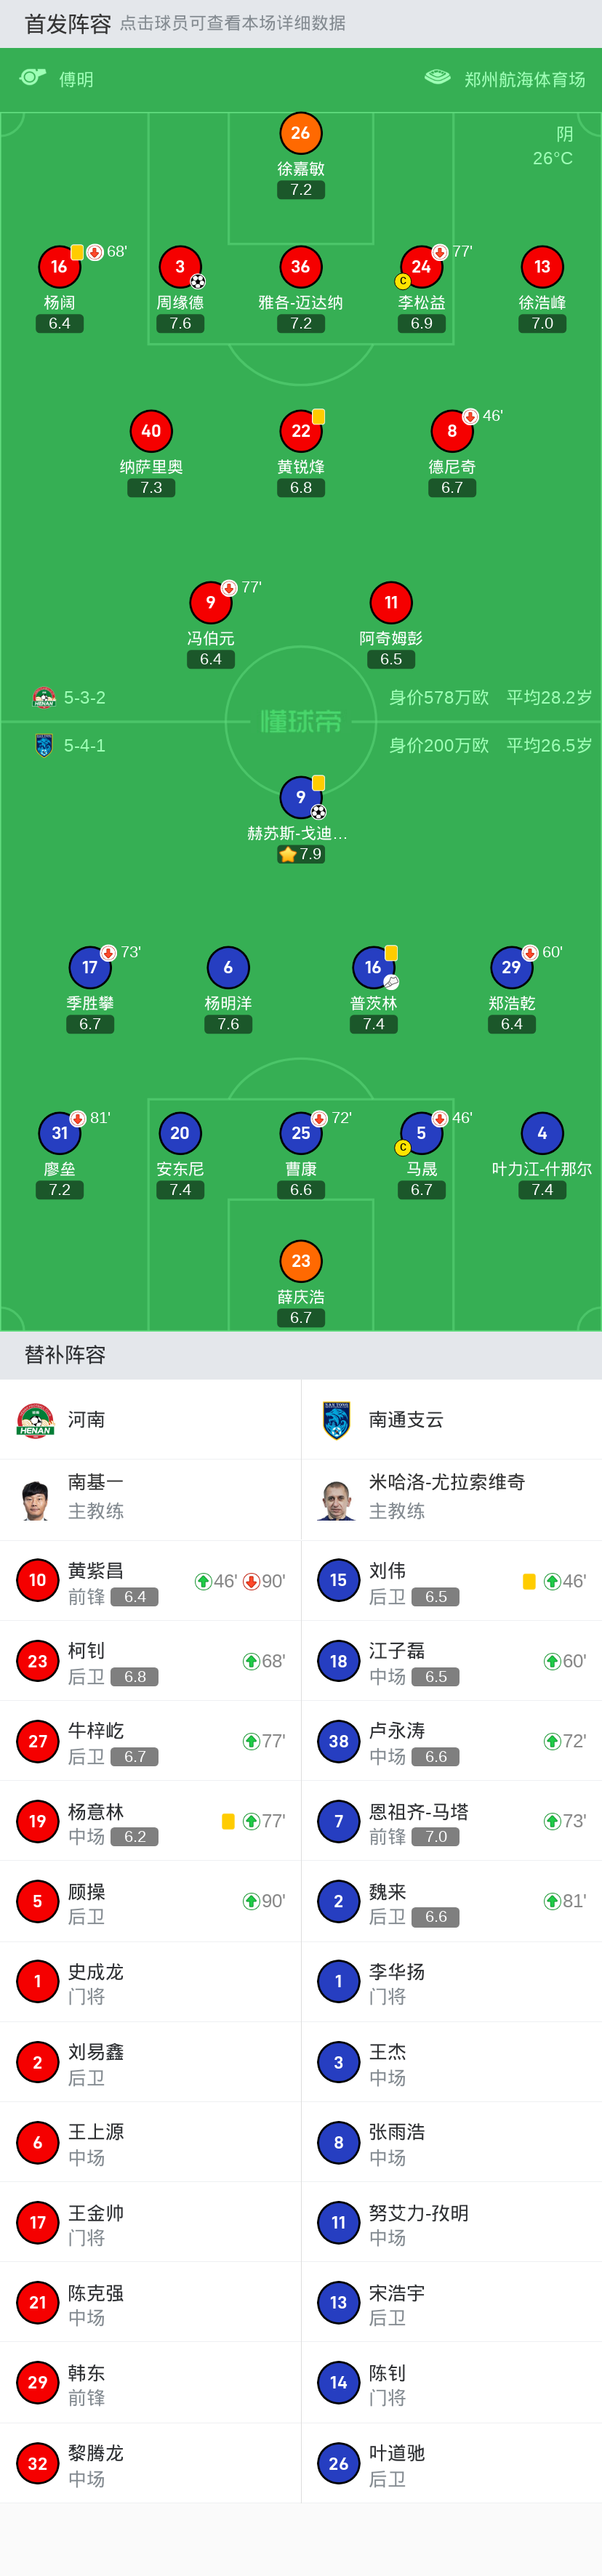
Task: Open 阿奇姆彭 number 11 player details
Action: pyautogui.click(x=391, y=603)
